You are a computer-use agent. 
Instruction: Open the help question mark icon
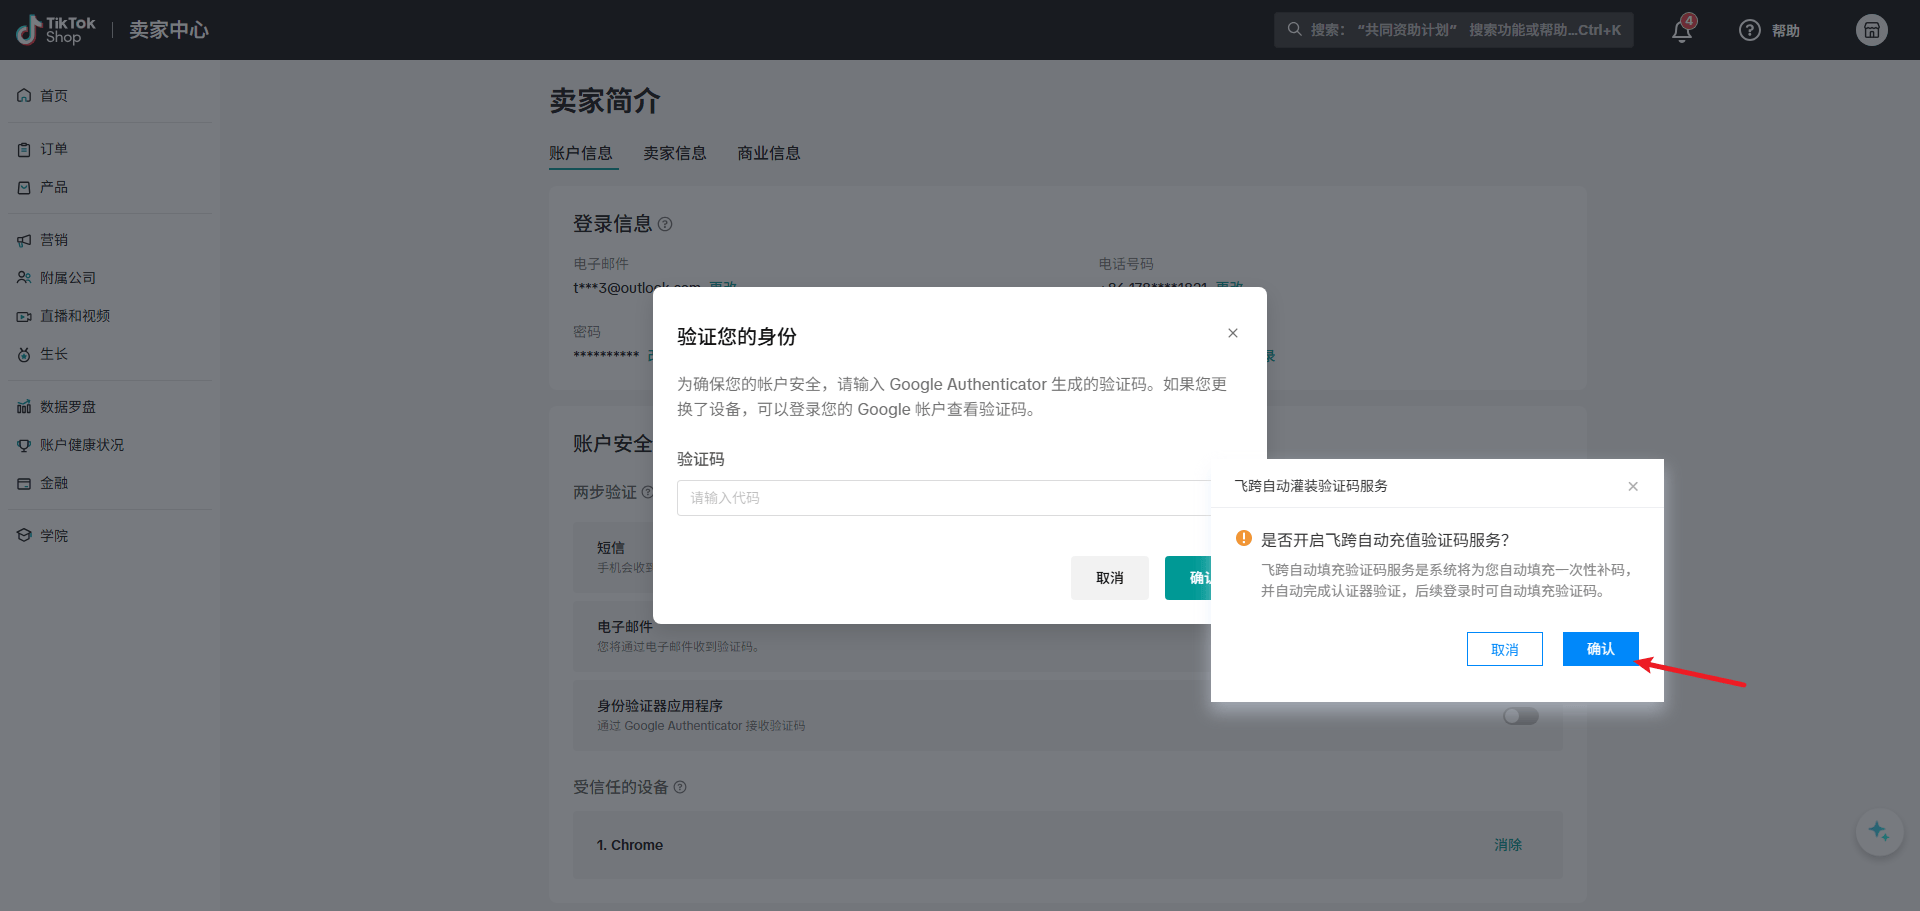pos(1749,31)
